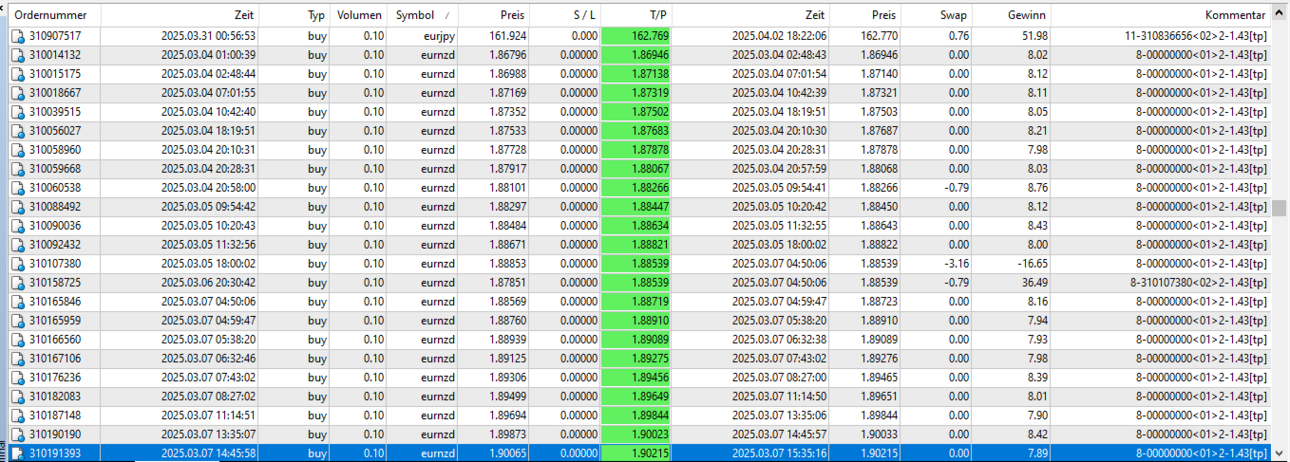The height and width of the screenshot is (462, 1290).
Task: Click the order icon beside 310158725
Action: 17,283
